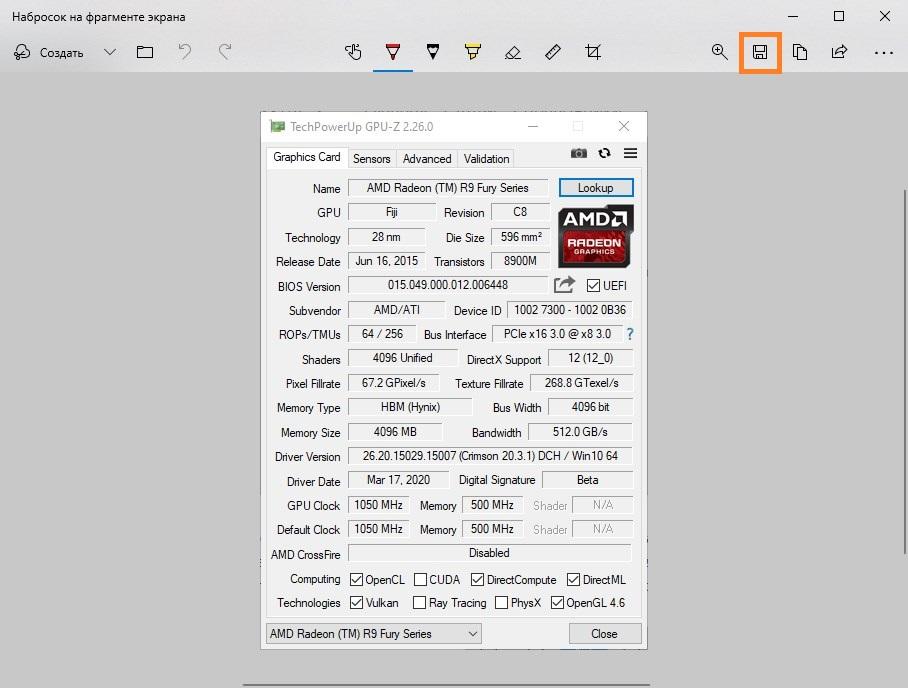Image resolution: width=908 pixels, height=688 pixels.
Task: Click the Memory Type value HBM (Hynix)
Action: 410,407
